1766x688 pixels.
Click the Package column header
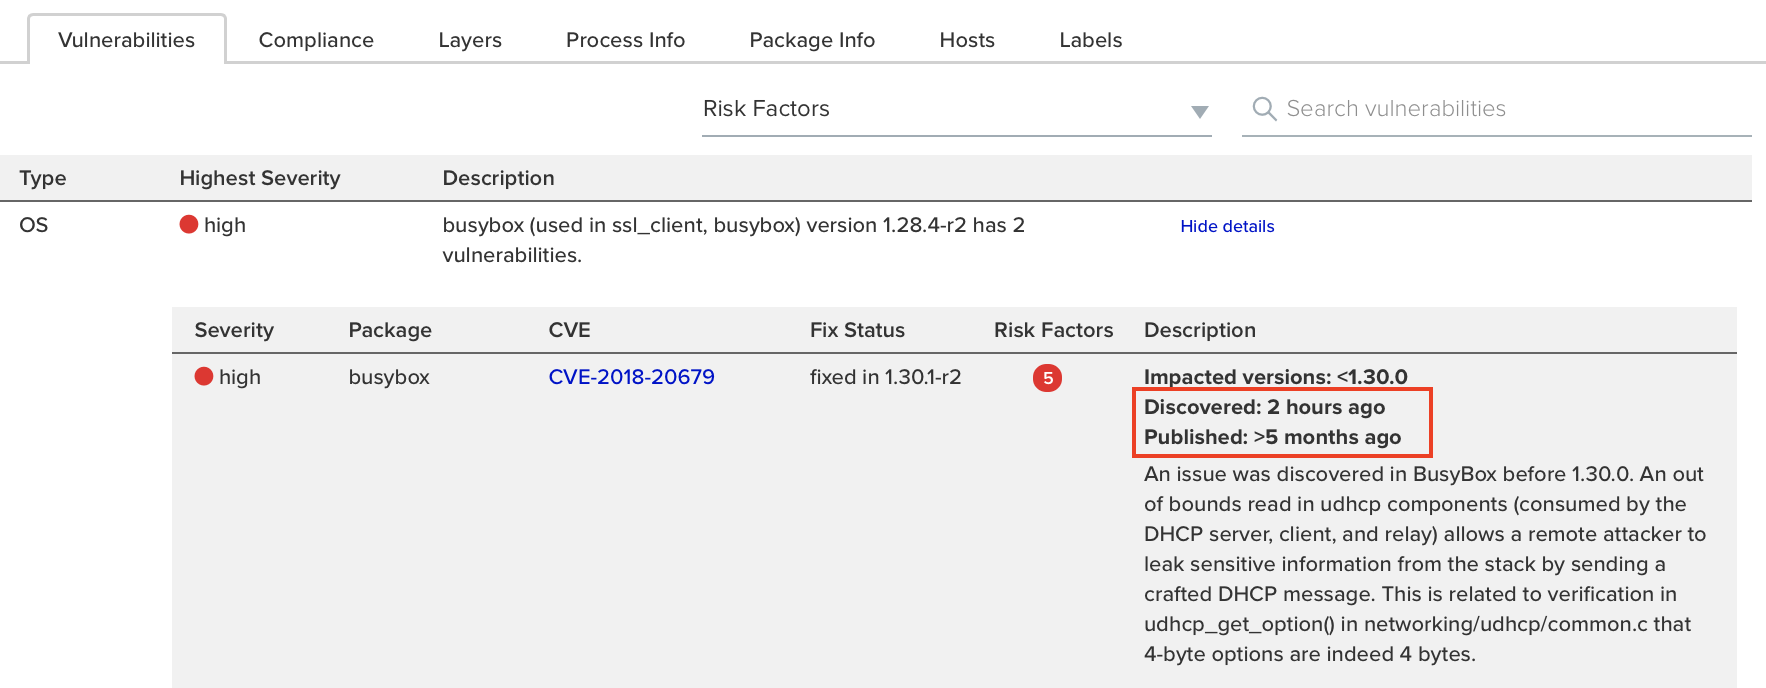click(390, 330)
